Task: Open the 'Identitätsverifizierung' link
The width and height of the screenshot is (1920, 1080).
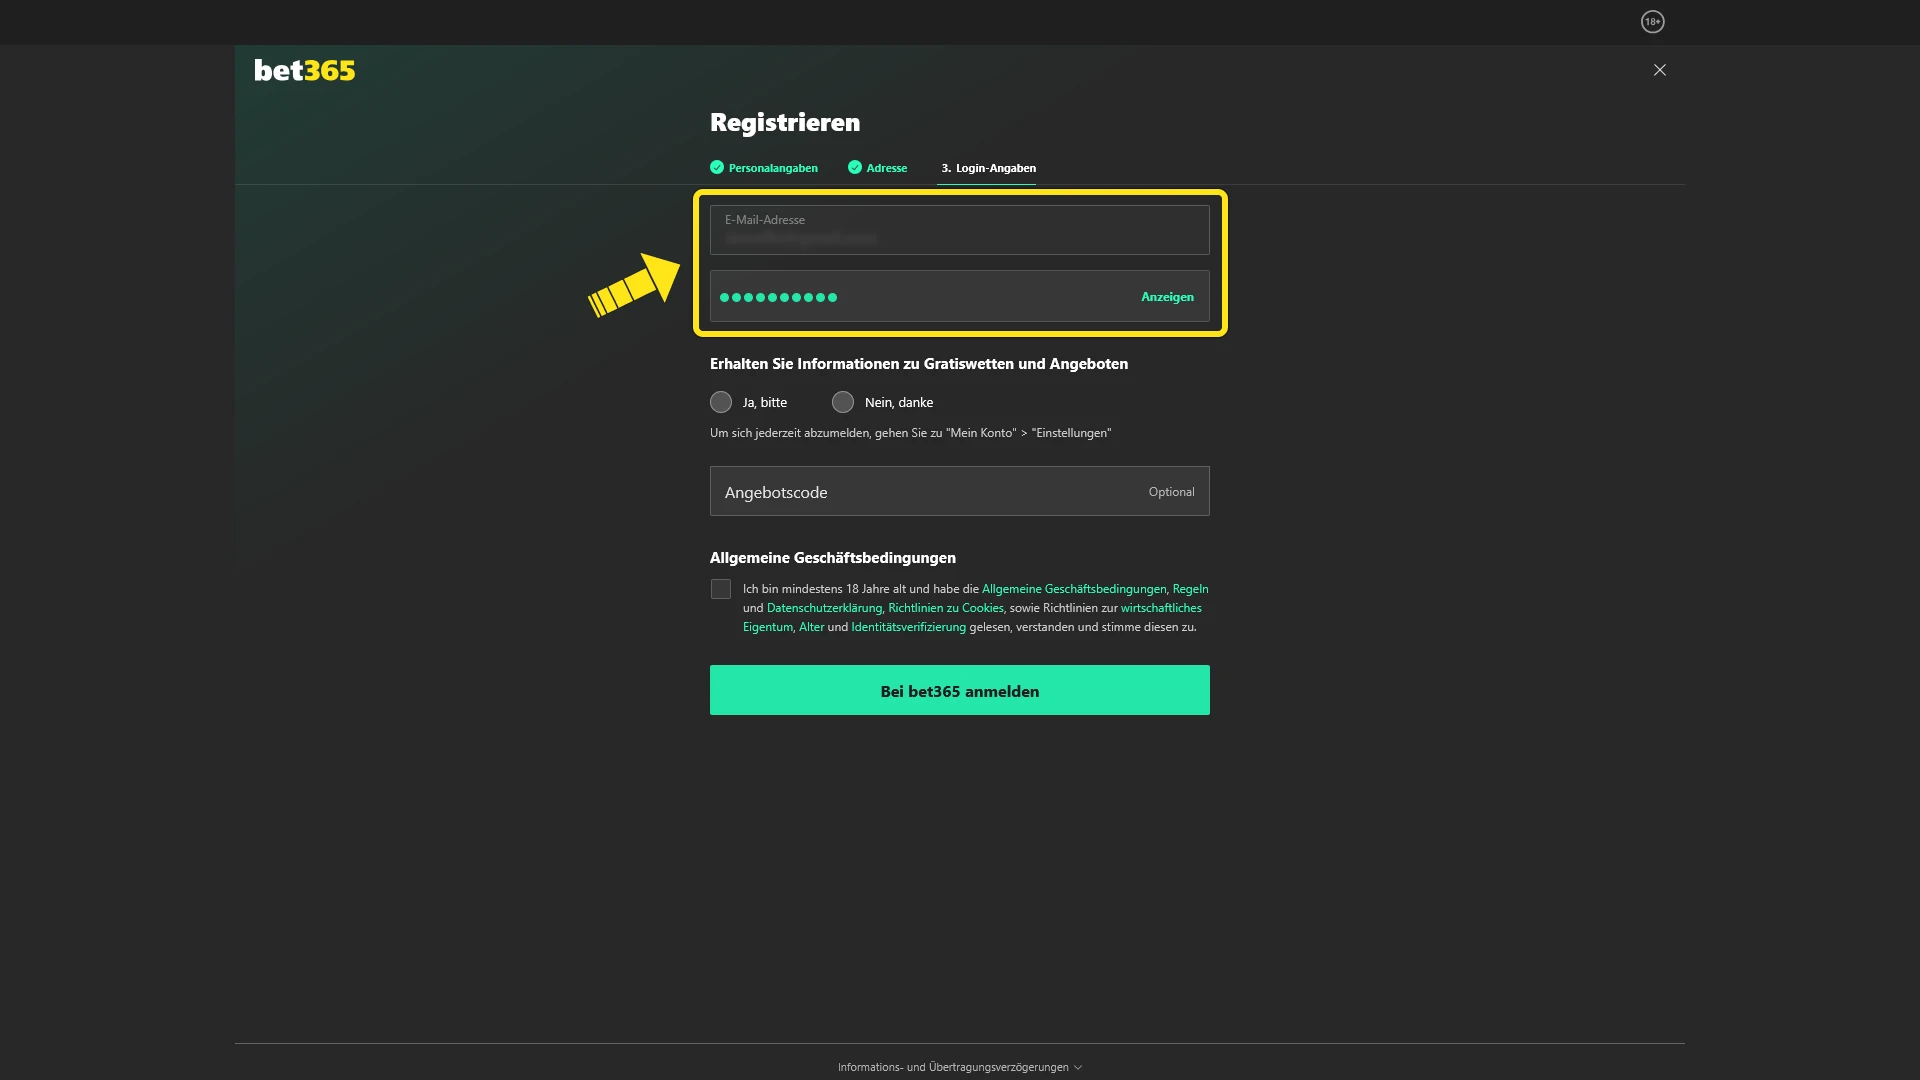Action: 906,627
